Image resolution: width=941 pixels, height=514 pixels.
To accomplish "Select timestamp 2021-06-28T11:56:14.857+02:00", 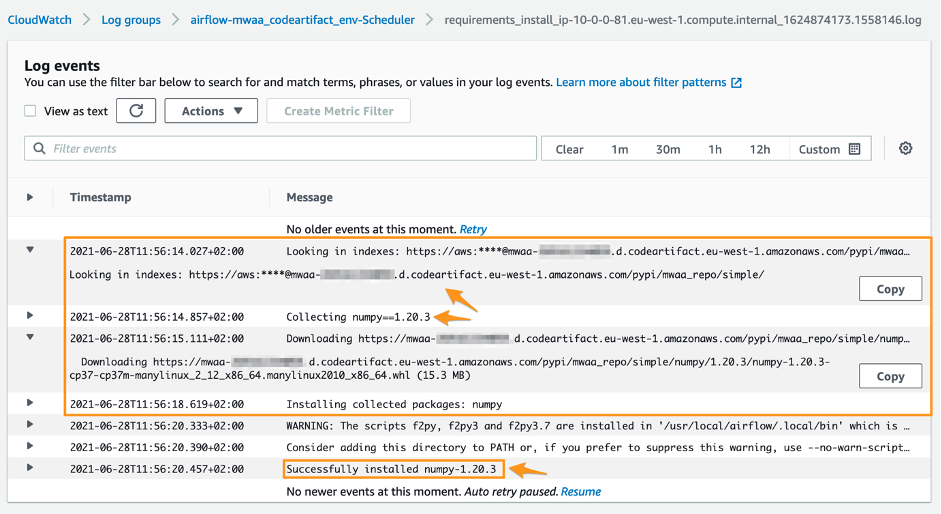I will tap(157, 316).
